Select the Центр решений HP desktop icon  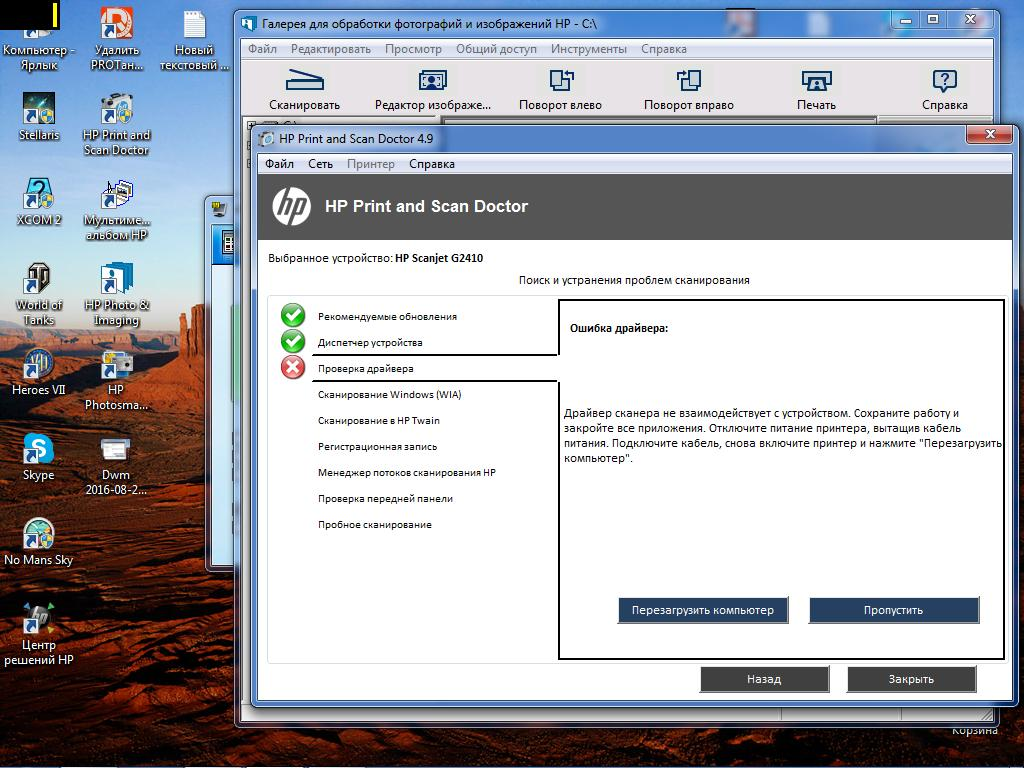(x=39, y=633)
